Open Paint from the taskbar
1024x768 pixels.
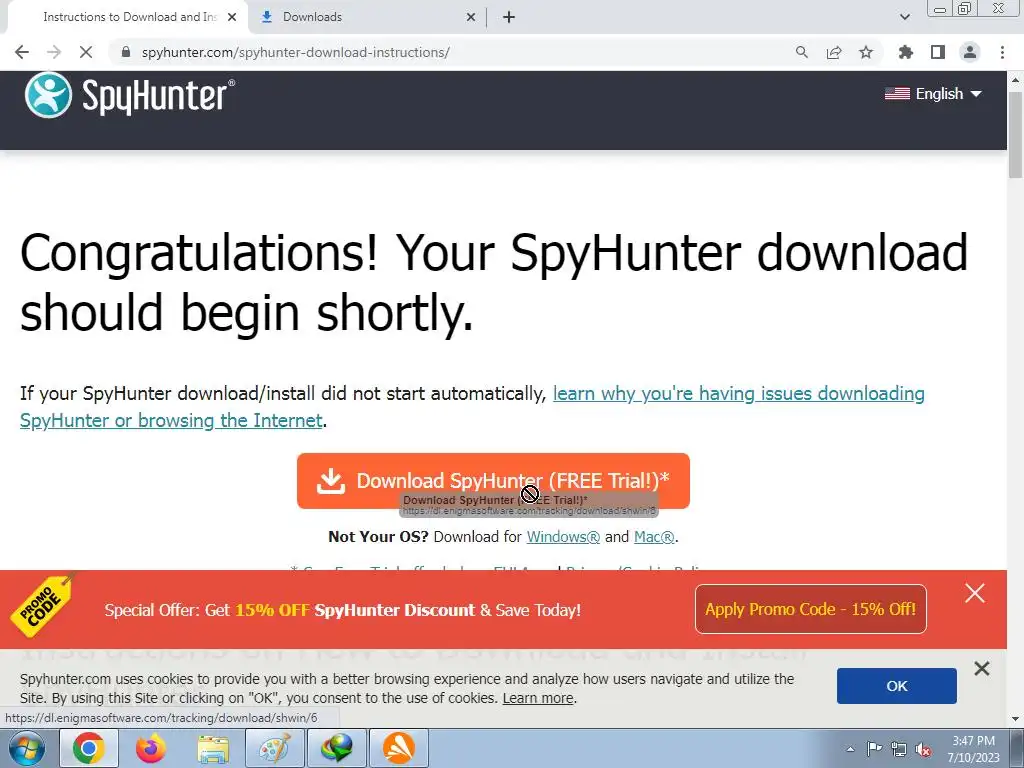pyautogui.click(x=275, y=748)
